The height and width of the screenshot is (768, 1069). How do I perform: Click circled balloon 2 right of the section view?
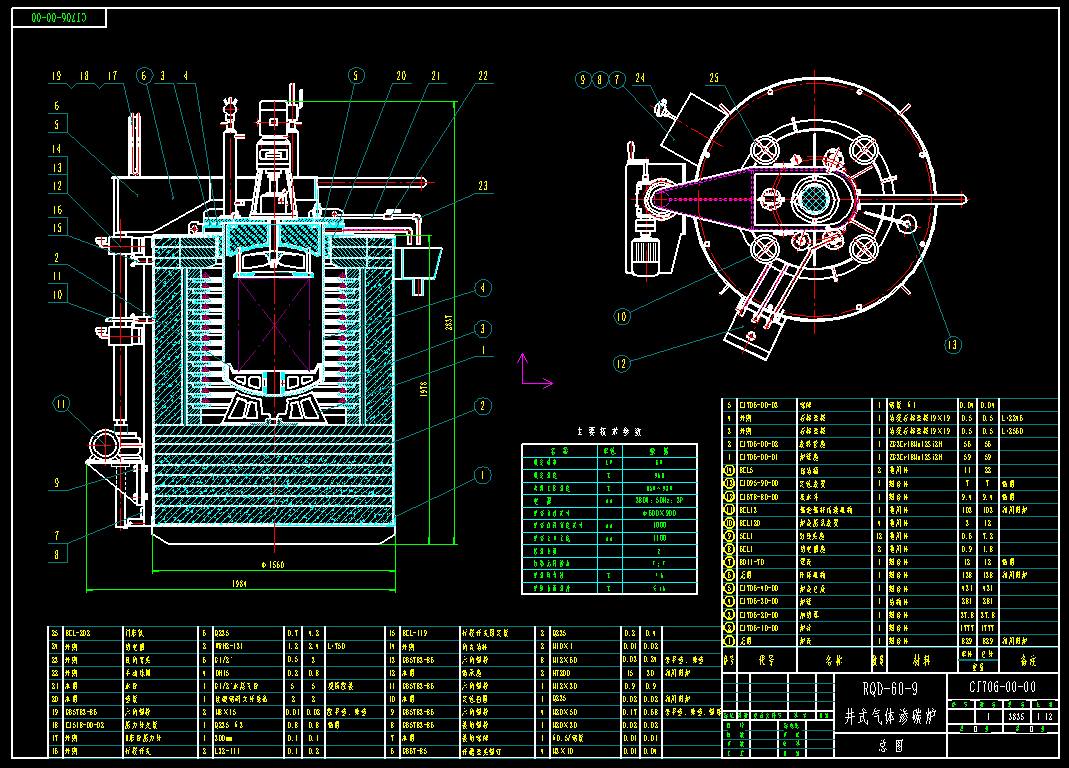pos(483,407)
